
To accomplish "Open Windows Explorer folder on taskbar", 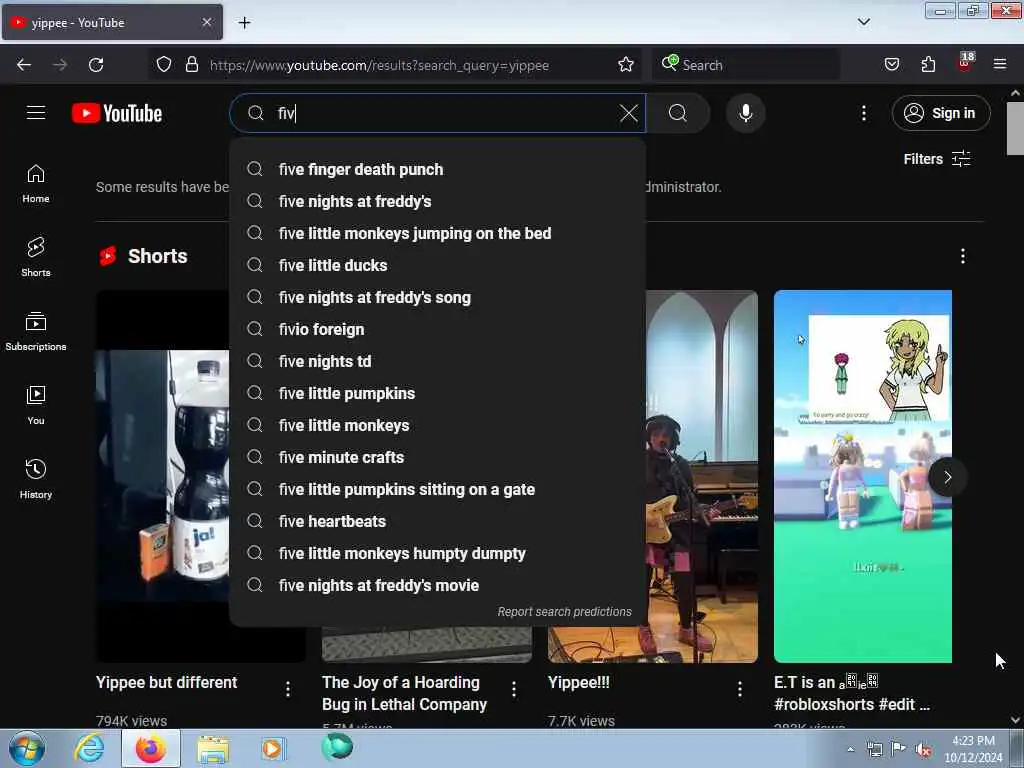I will click(213, 749).
